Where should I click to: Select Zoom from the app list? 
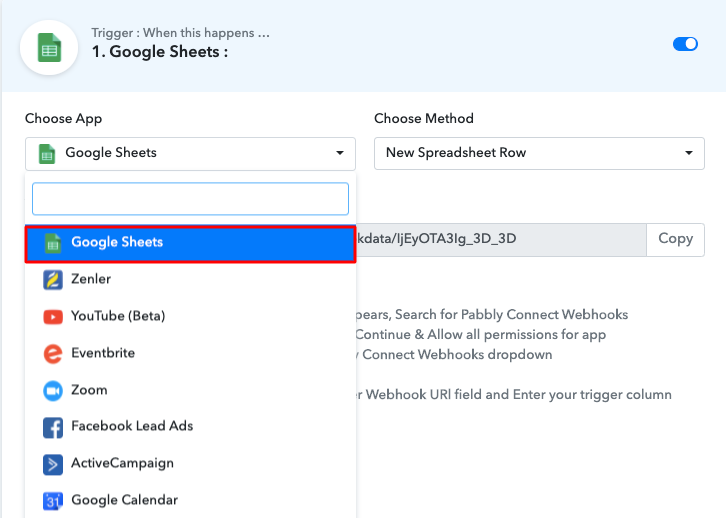[x=190, y=390]
